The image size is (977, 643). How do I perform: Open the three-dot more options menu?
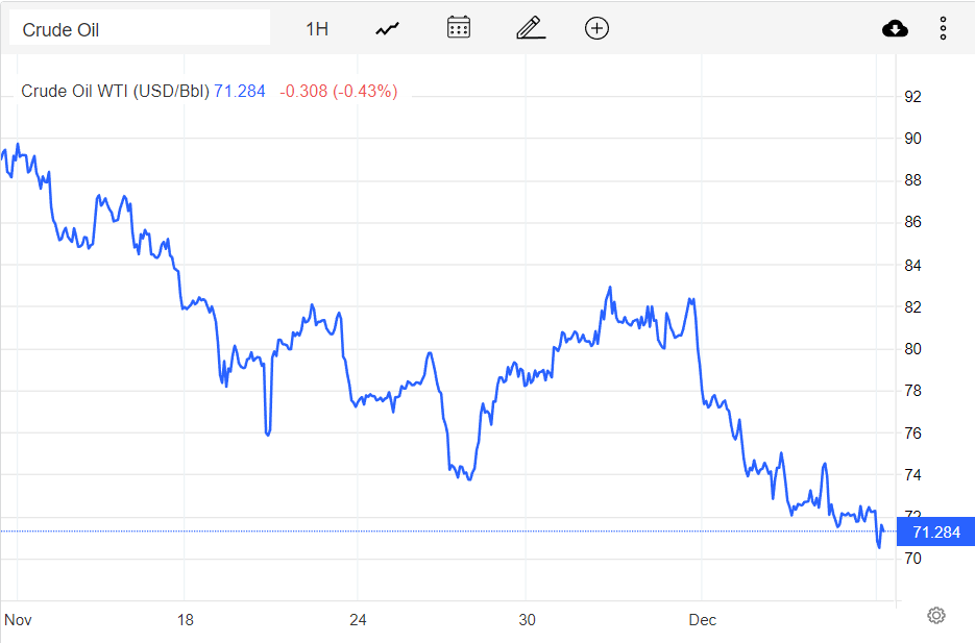tap(943, 29)
